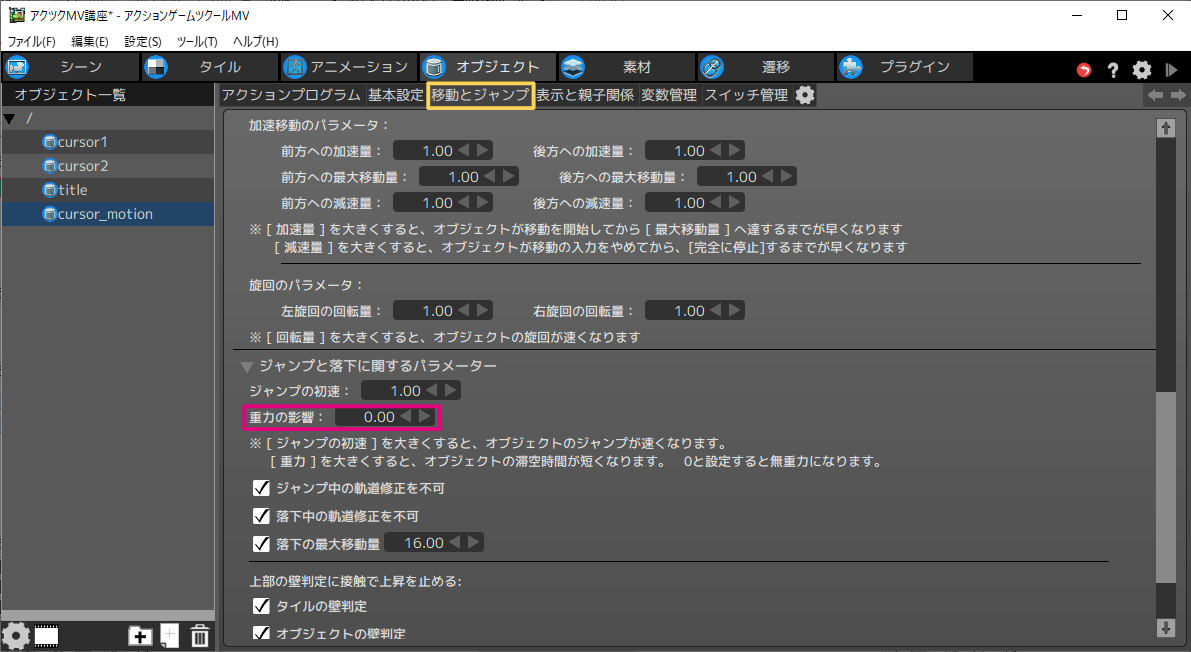Open the アニメーション section
Image resolution: width=1191 pixels, height=652 pixels.
click(347, 67)
